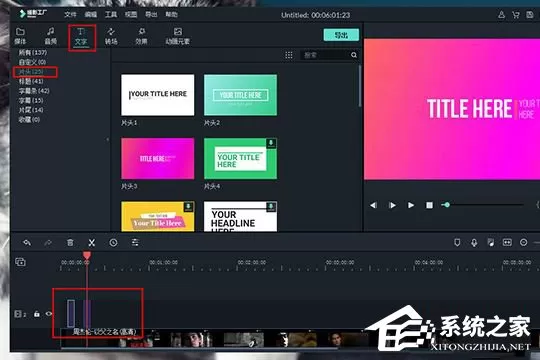The height and width of the screenshot is (360, 540).
Task: Click the preview progress slider handle
Action: pyautogui.click(x=447, y=205)
